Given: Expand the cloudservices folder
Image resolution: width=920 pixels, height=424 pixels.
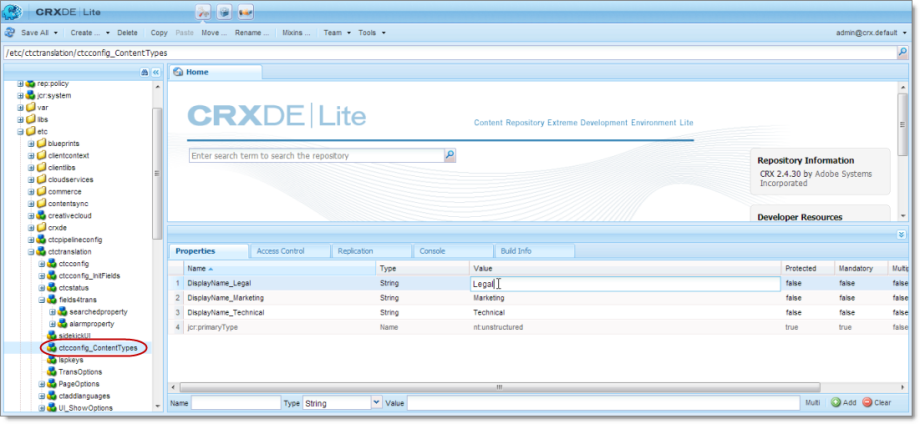Looking at the screenshot, I should [31, 179].
